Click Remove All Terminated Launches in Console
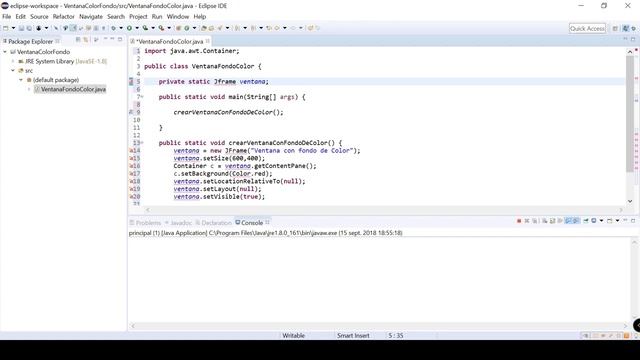 (535, 221)
